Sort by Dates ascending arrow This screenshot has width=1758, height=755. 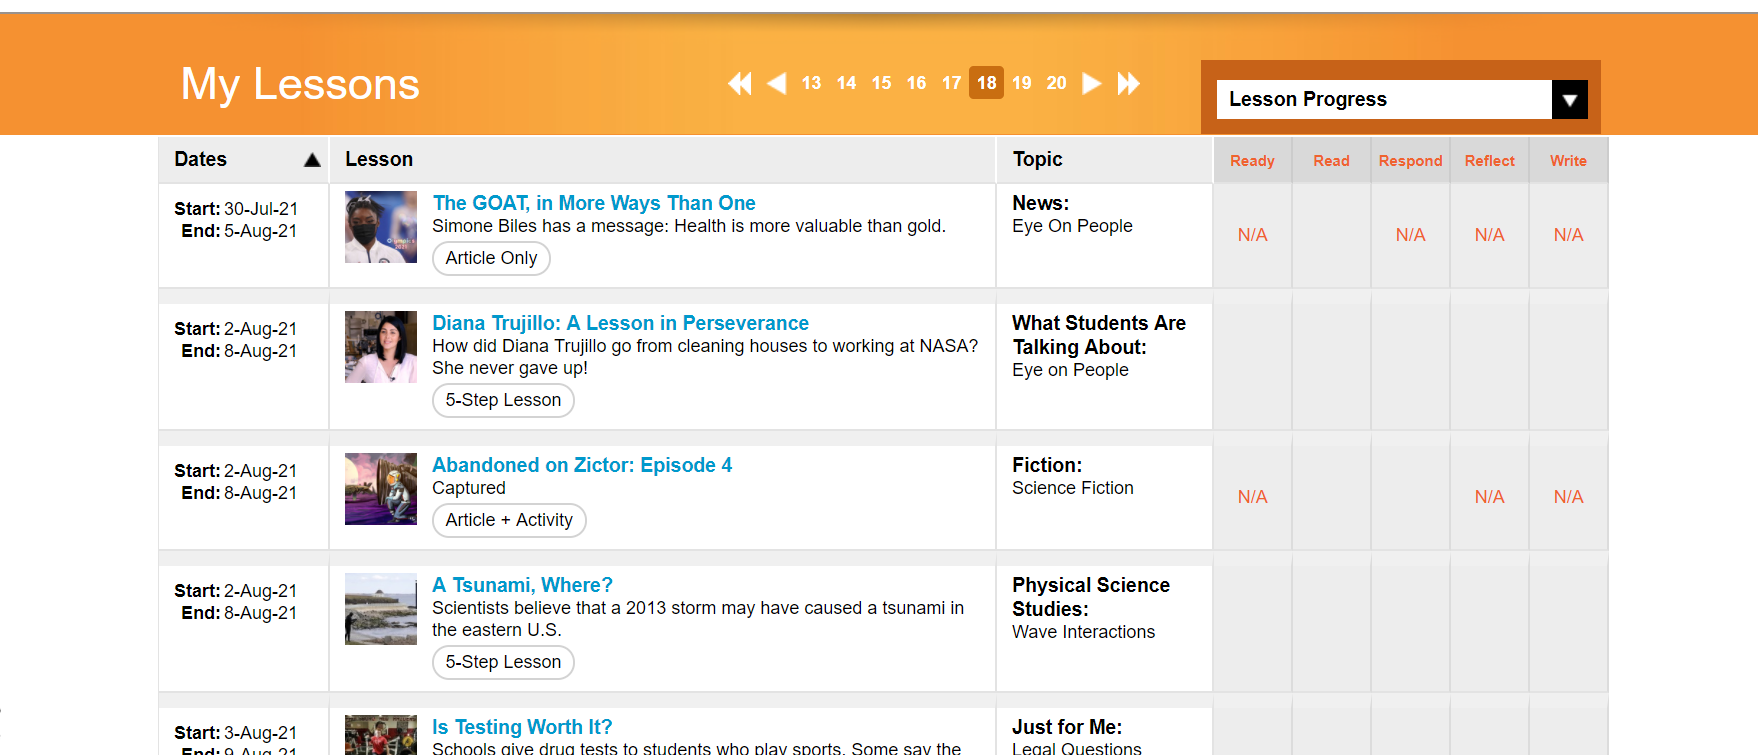pos(312,160)
